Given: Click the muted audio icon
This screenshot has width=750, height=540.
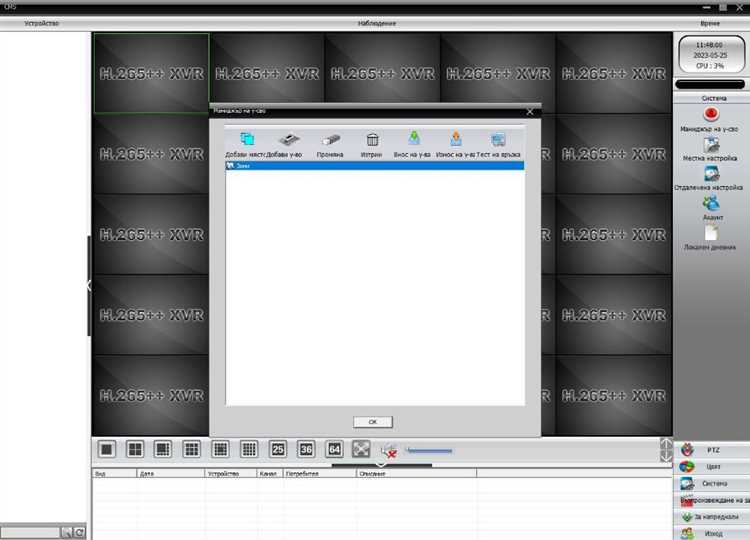Looking at the screenshot, I should click(x=389, y=450).
